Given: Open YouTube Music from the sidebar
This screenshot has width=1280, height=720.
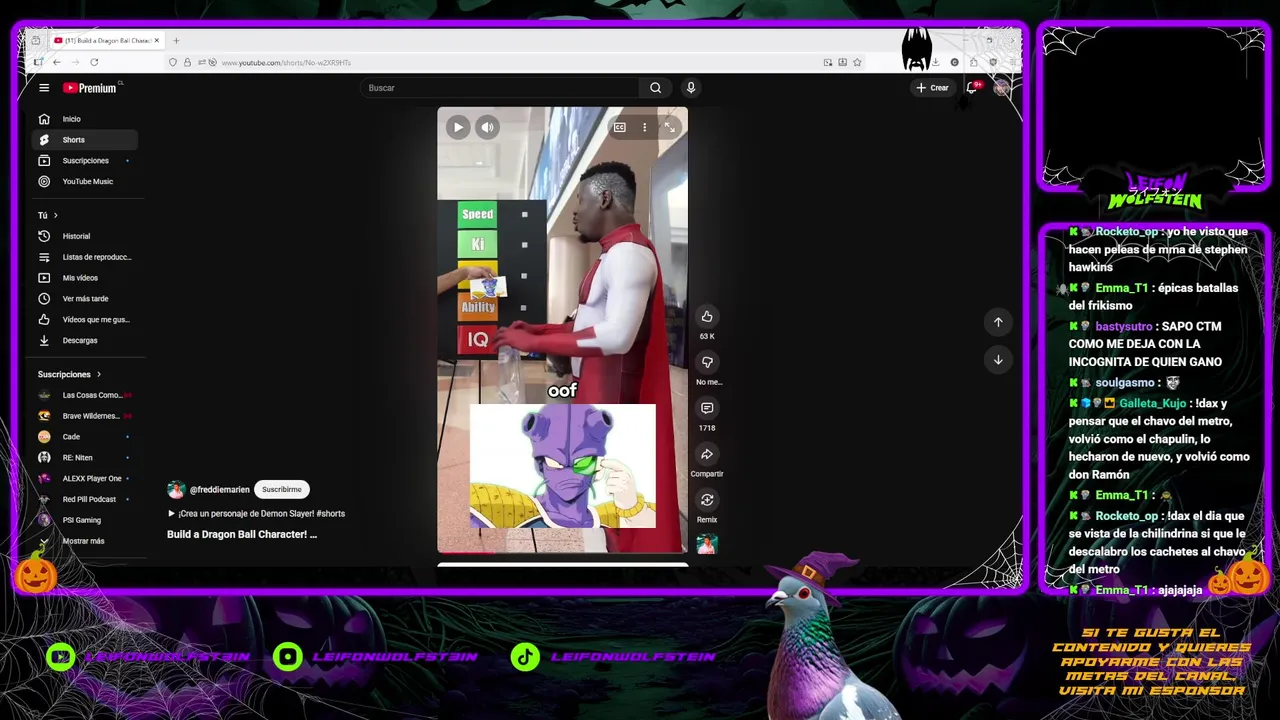Looking at the screenshot, I should click(x=85, y=182).
